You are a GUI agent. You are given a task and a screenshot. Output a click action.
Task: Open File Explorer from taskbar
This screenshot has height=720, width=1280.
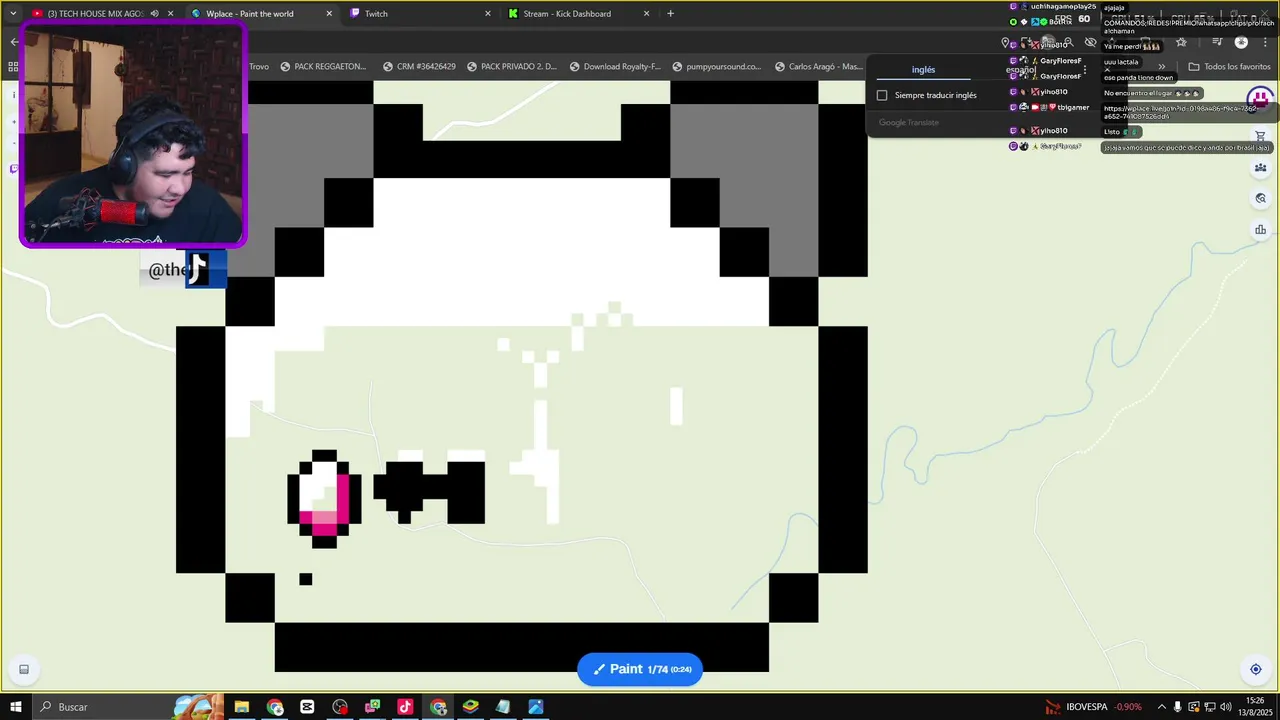(x=242, y=707)
